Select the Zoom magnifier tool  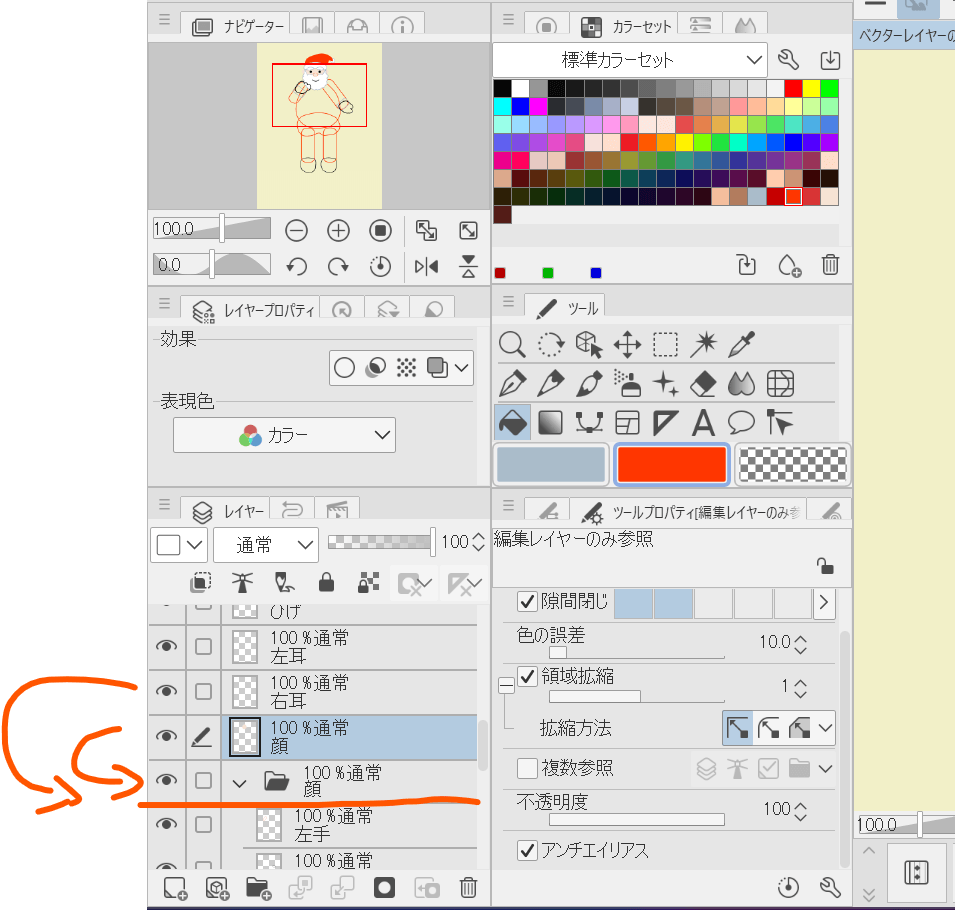coord(512,345)
